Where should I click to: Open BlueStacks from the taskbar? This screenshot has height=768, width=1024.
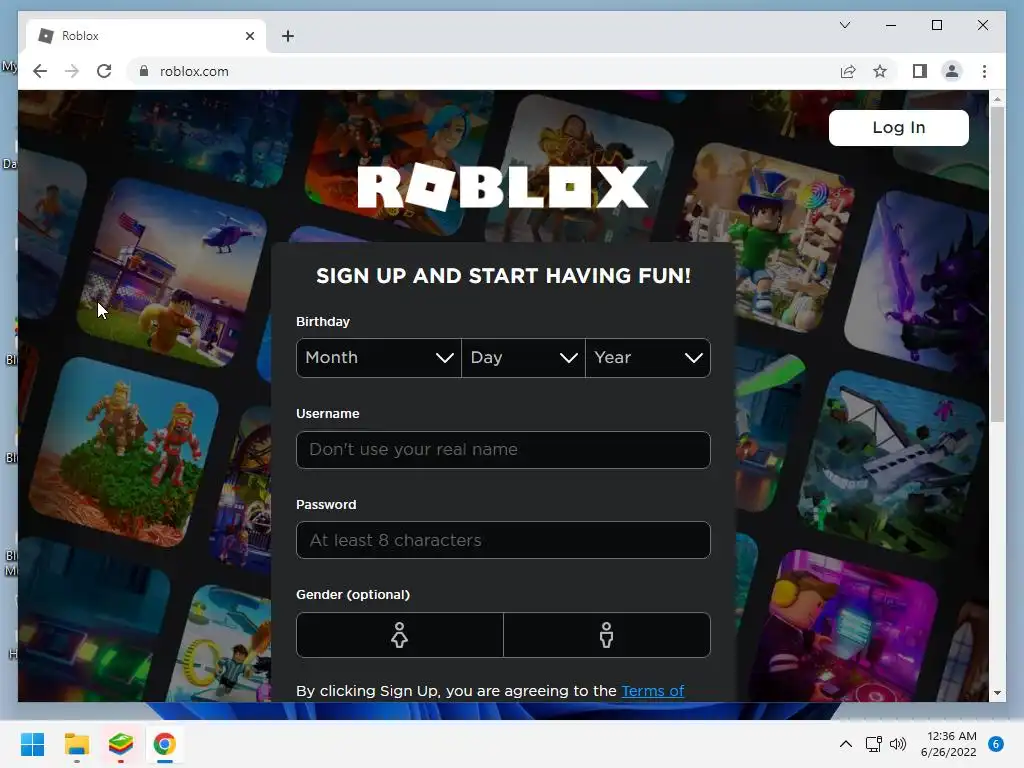(121, 744)
